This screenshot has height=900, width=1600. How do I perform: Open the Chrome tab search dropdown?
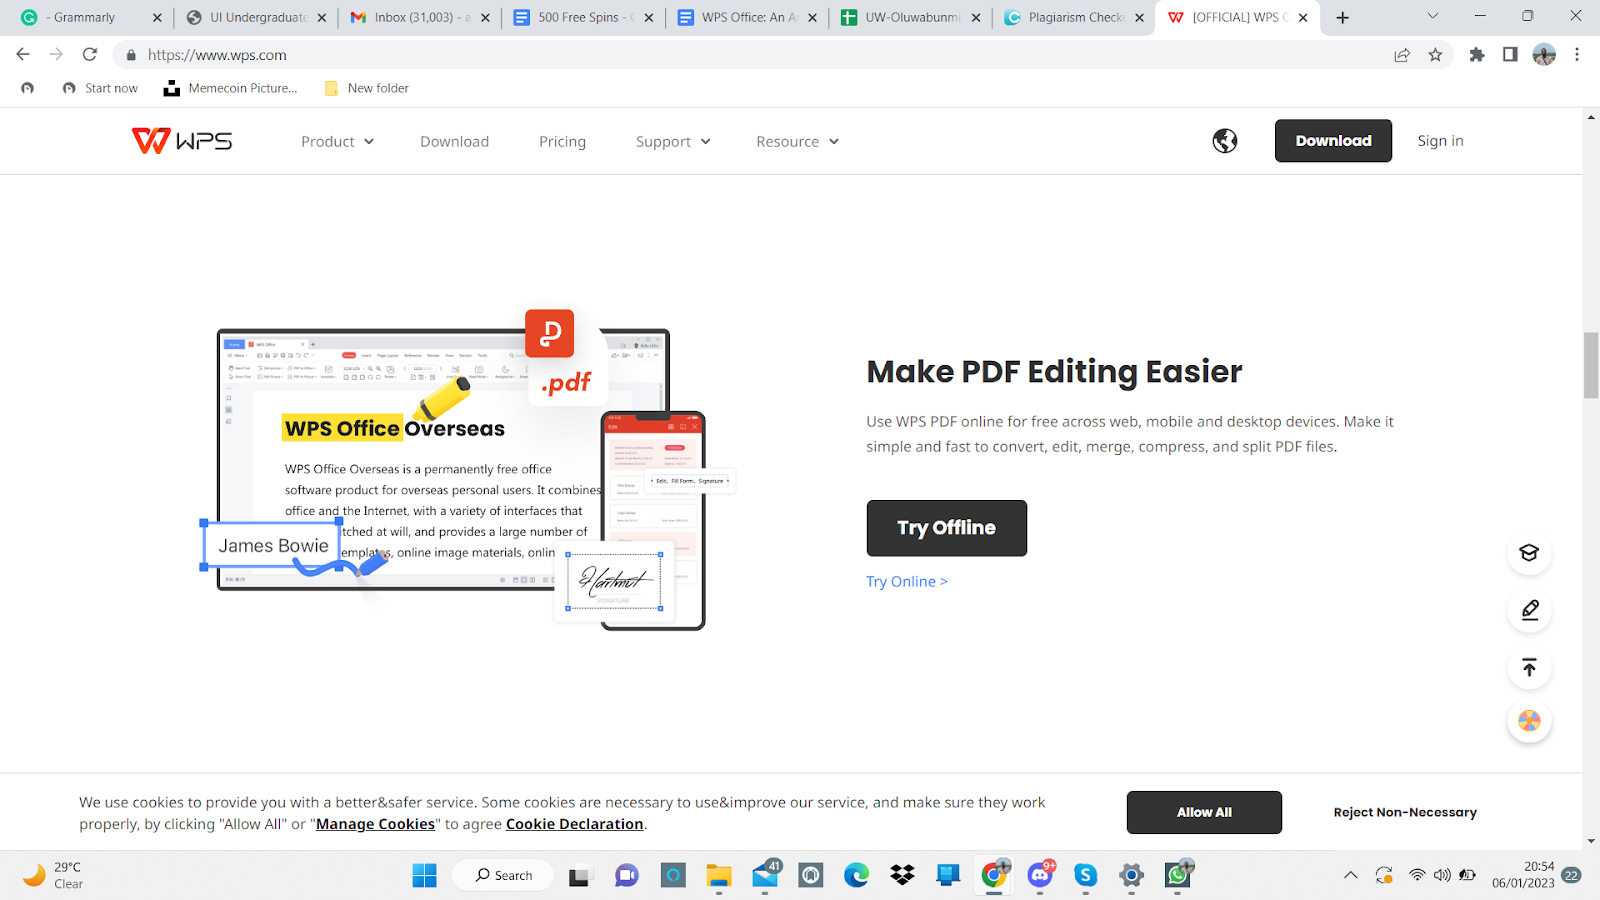tap(1433, 17)
